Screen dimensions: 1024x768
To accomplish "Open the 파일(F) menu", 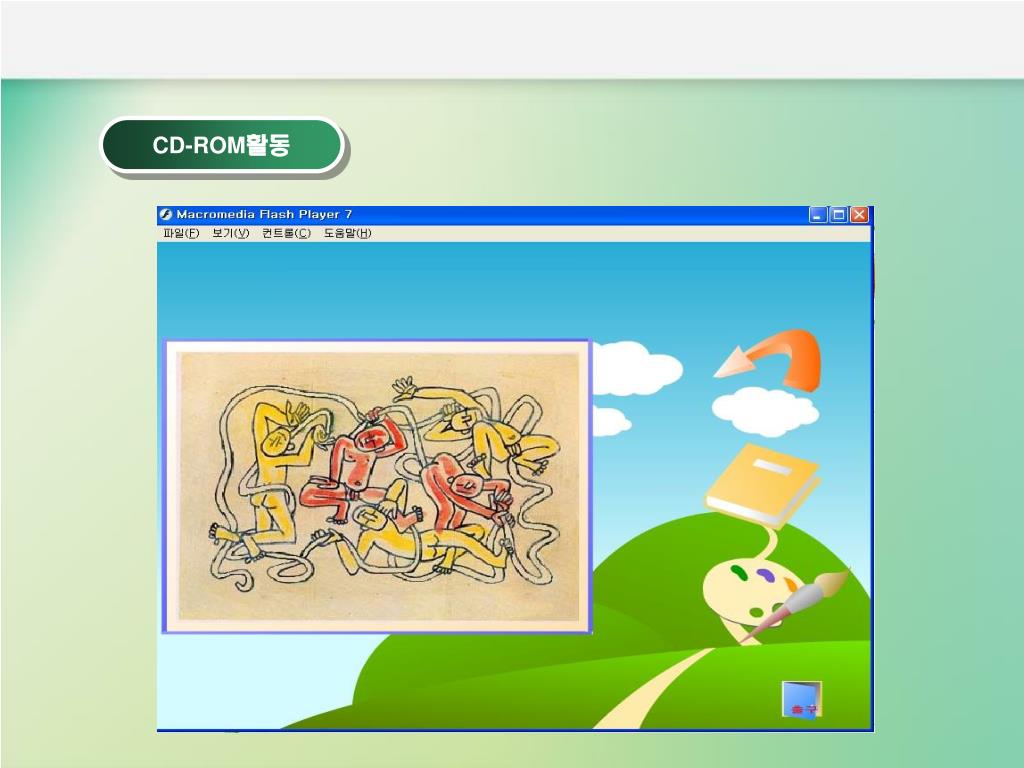I will point(181,233).
